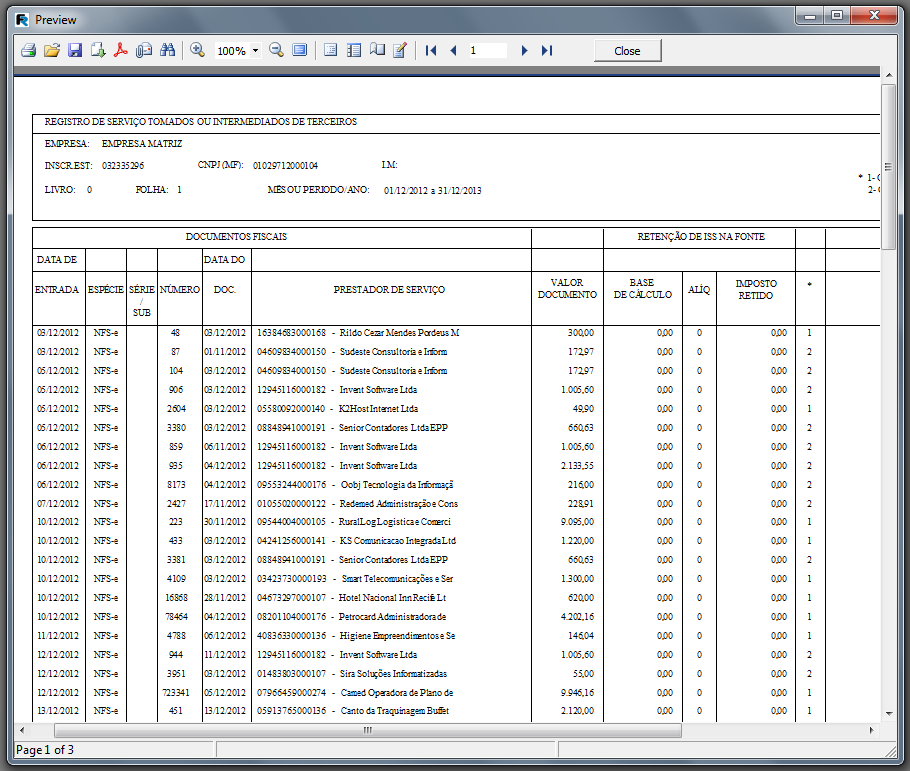Click the horizontal scrollbar thumb

[368, 730]
